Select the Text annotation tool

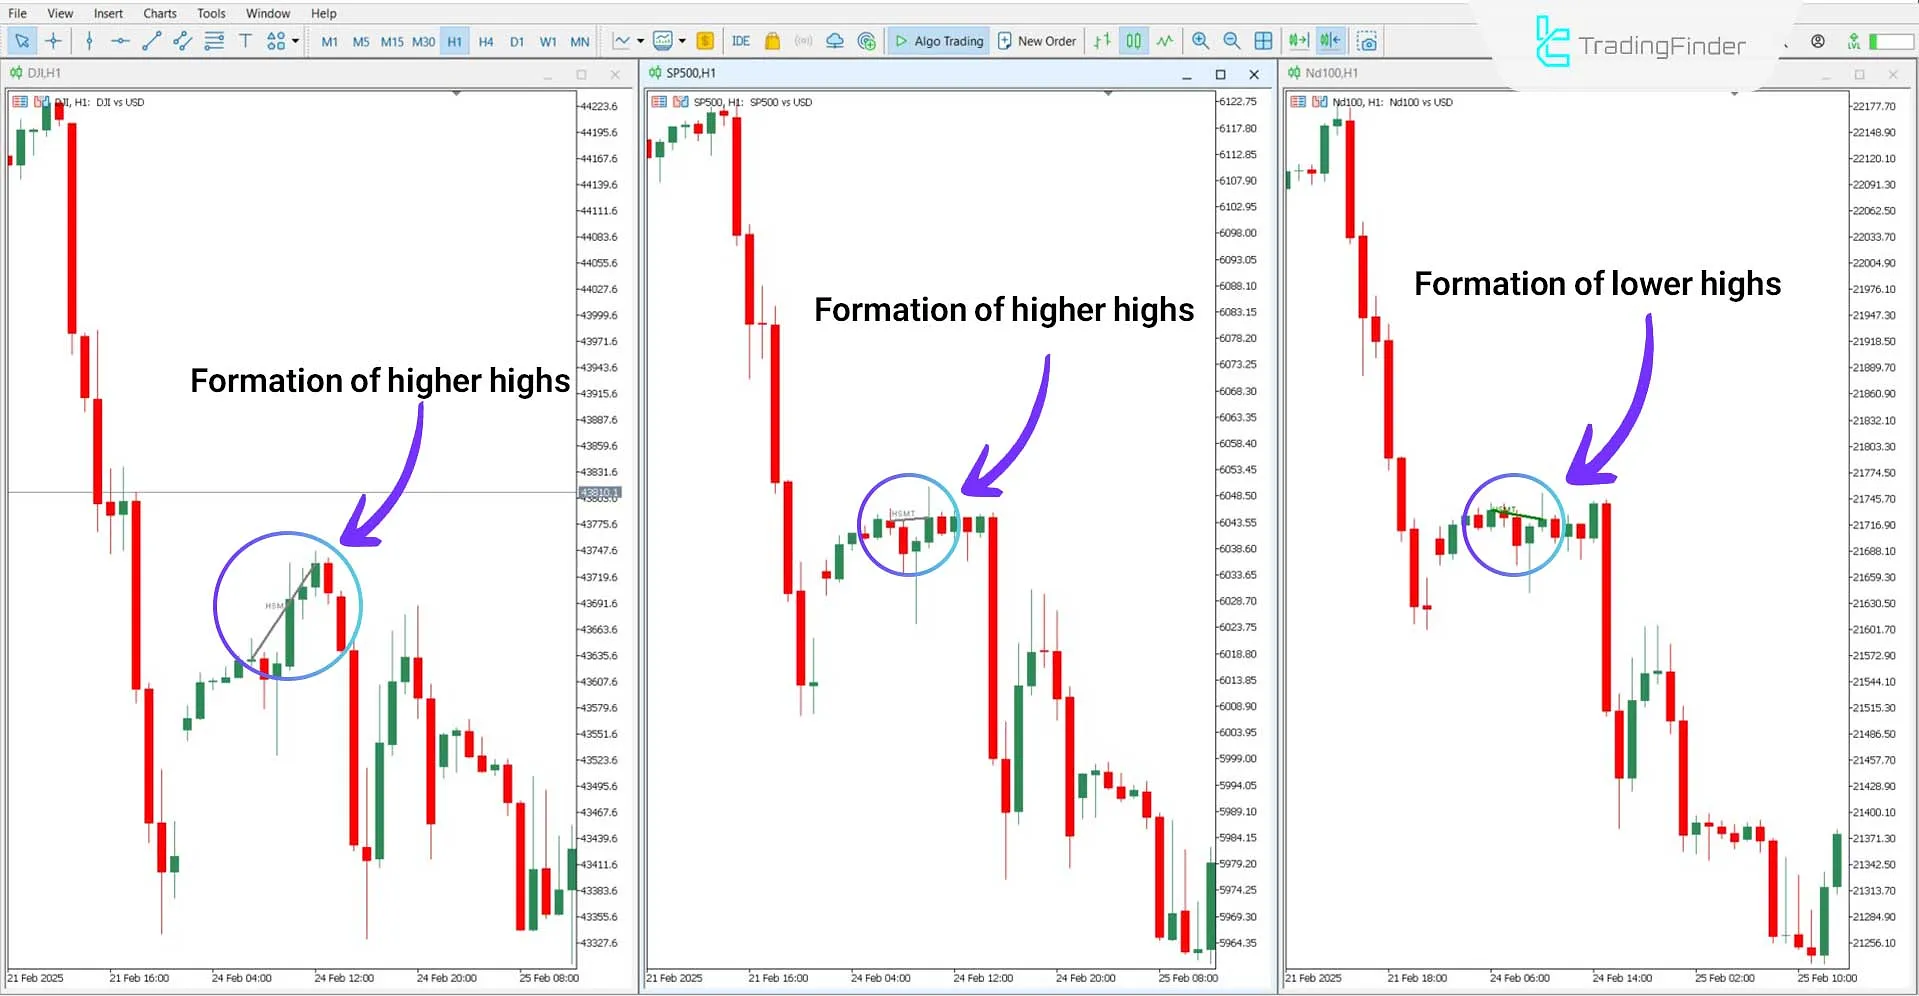245,41
